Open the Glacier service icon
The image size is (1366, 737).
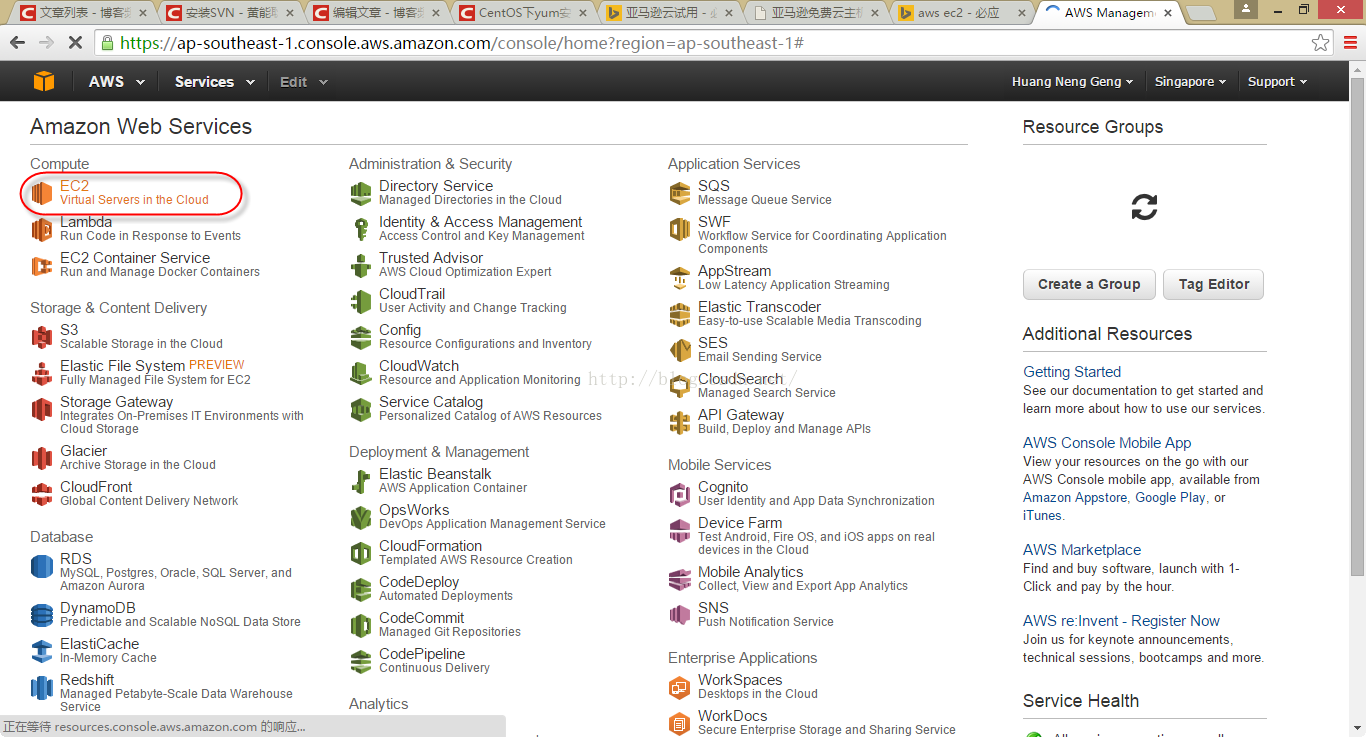point(41,458)
